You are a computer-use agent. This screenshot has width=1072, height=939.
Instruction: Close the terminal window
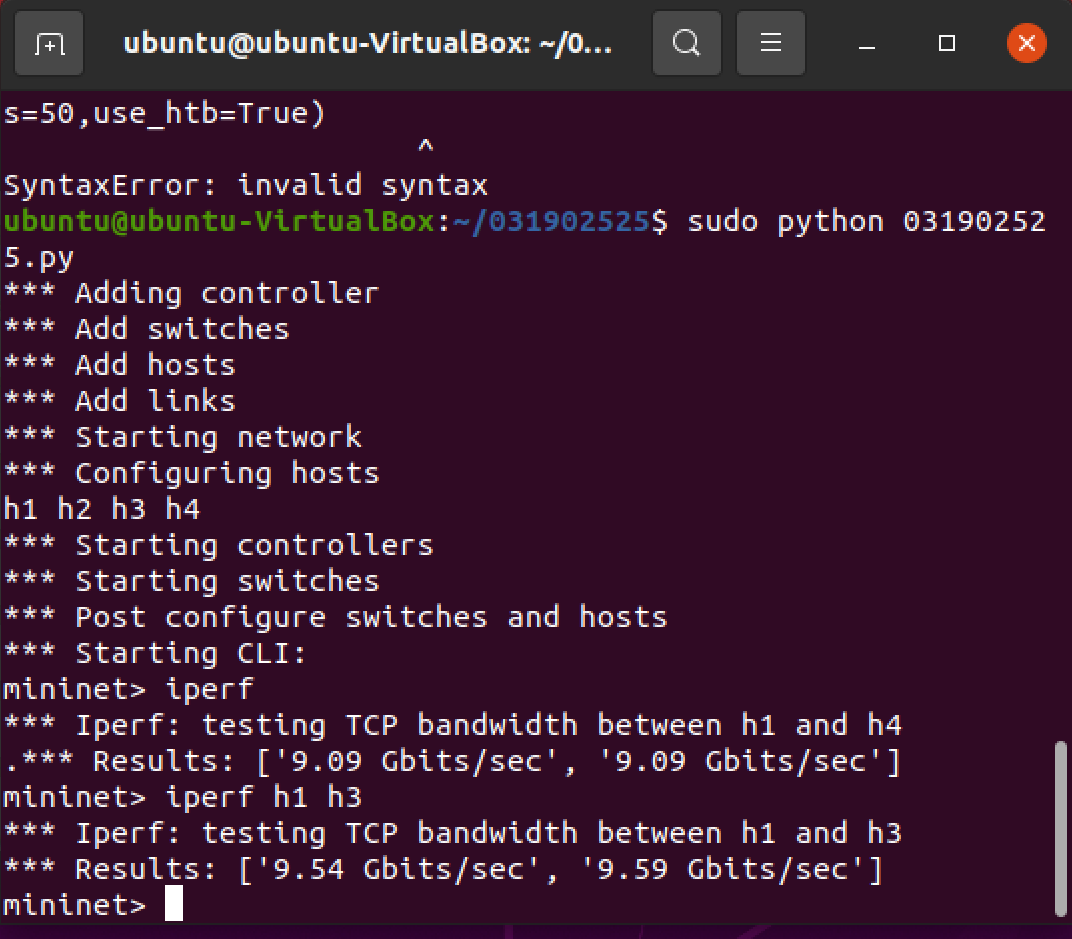(1026, 43)
